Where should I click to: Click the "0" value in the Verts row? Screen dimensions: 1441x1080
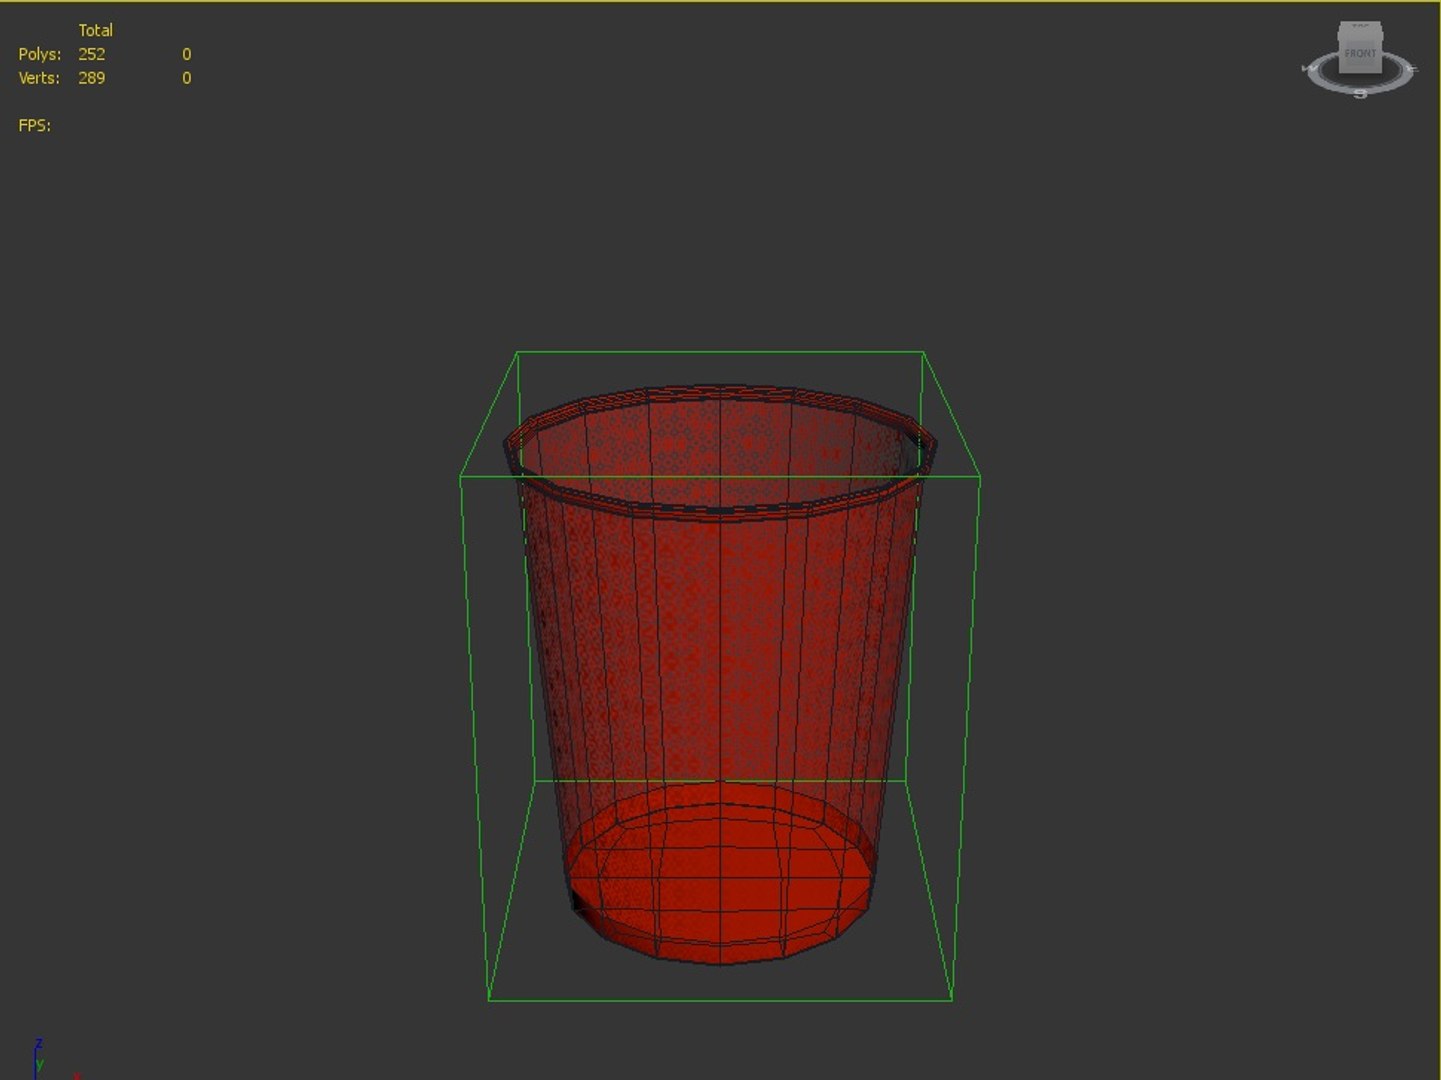187,78
